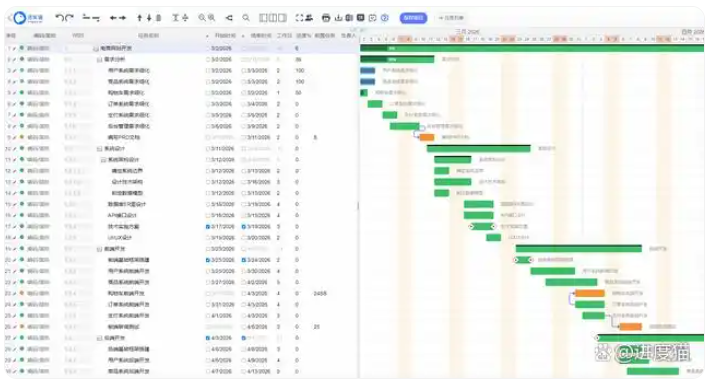
Task: Click the yellow status dot on row 9
Action: (x=21, y=137)
